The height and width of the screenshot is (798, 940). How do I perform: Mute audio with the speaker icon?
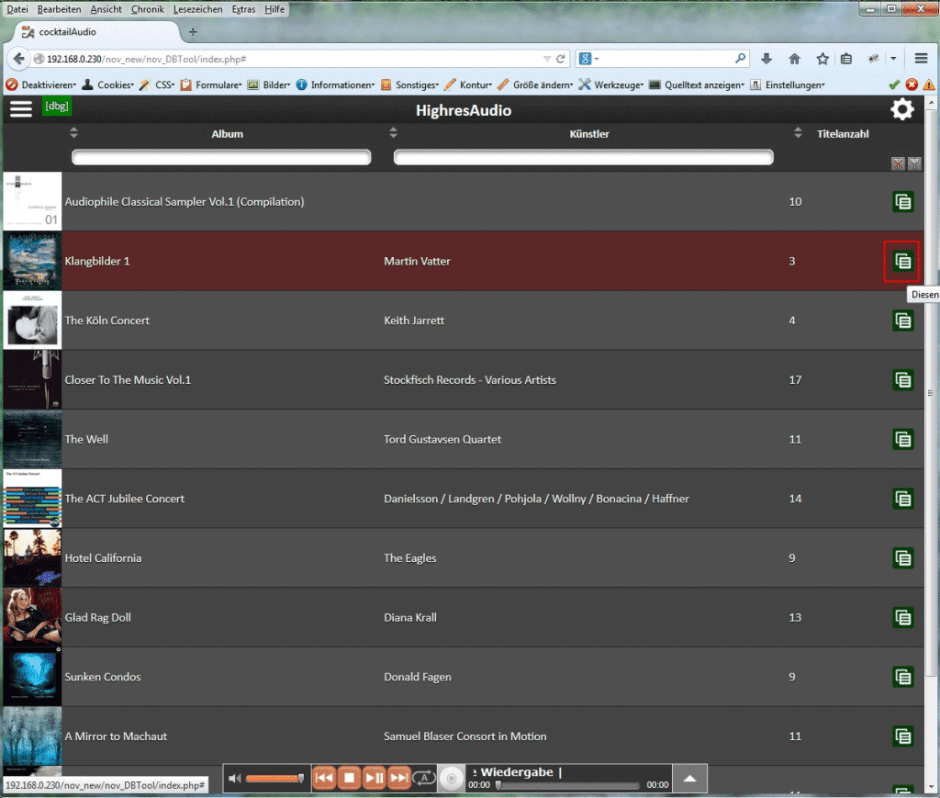(x=235, y=778)
